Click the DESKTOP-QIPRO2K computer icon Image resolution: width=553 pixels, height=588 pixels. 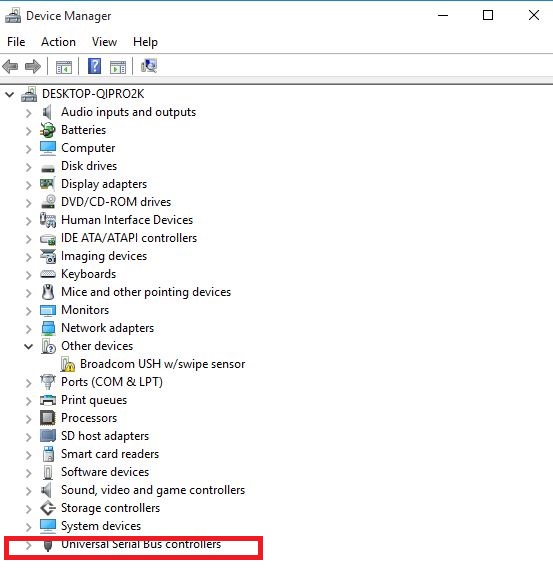[29, 94]
